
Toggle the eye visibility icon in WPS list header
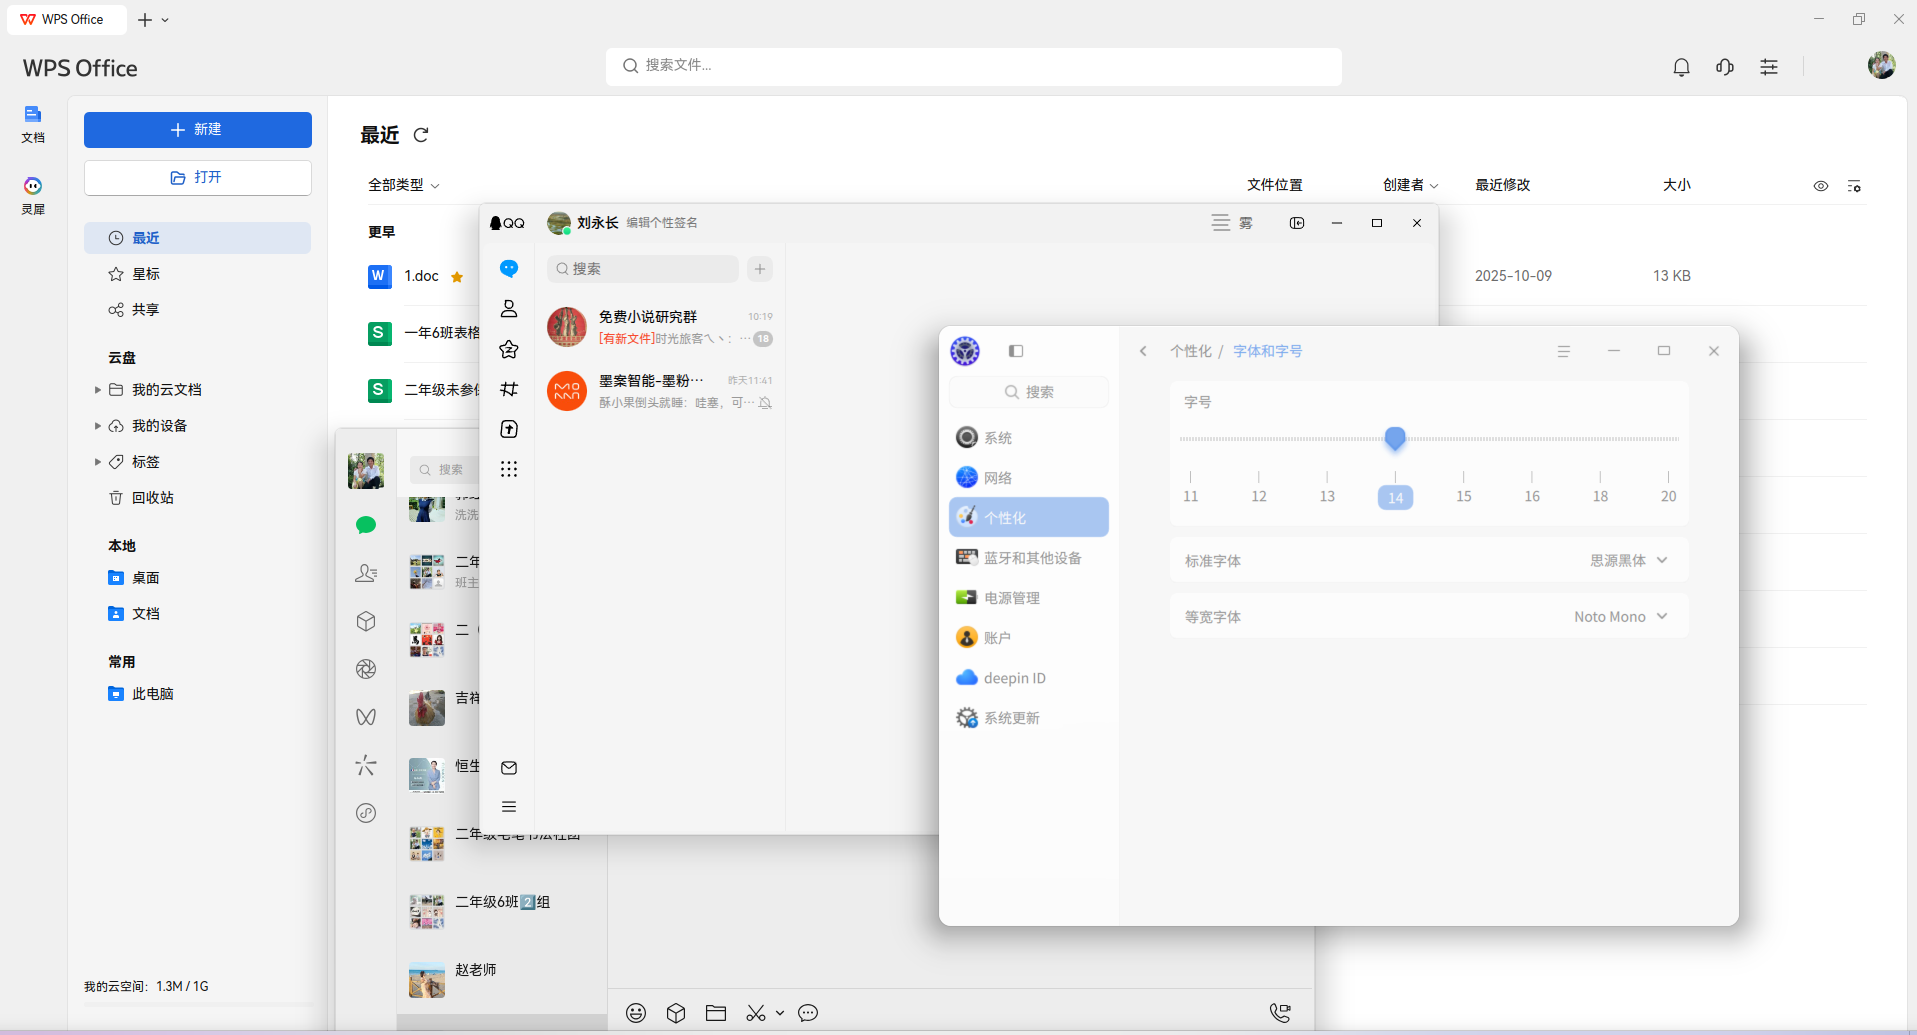coord(1821,186)
